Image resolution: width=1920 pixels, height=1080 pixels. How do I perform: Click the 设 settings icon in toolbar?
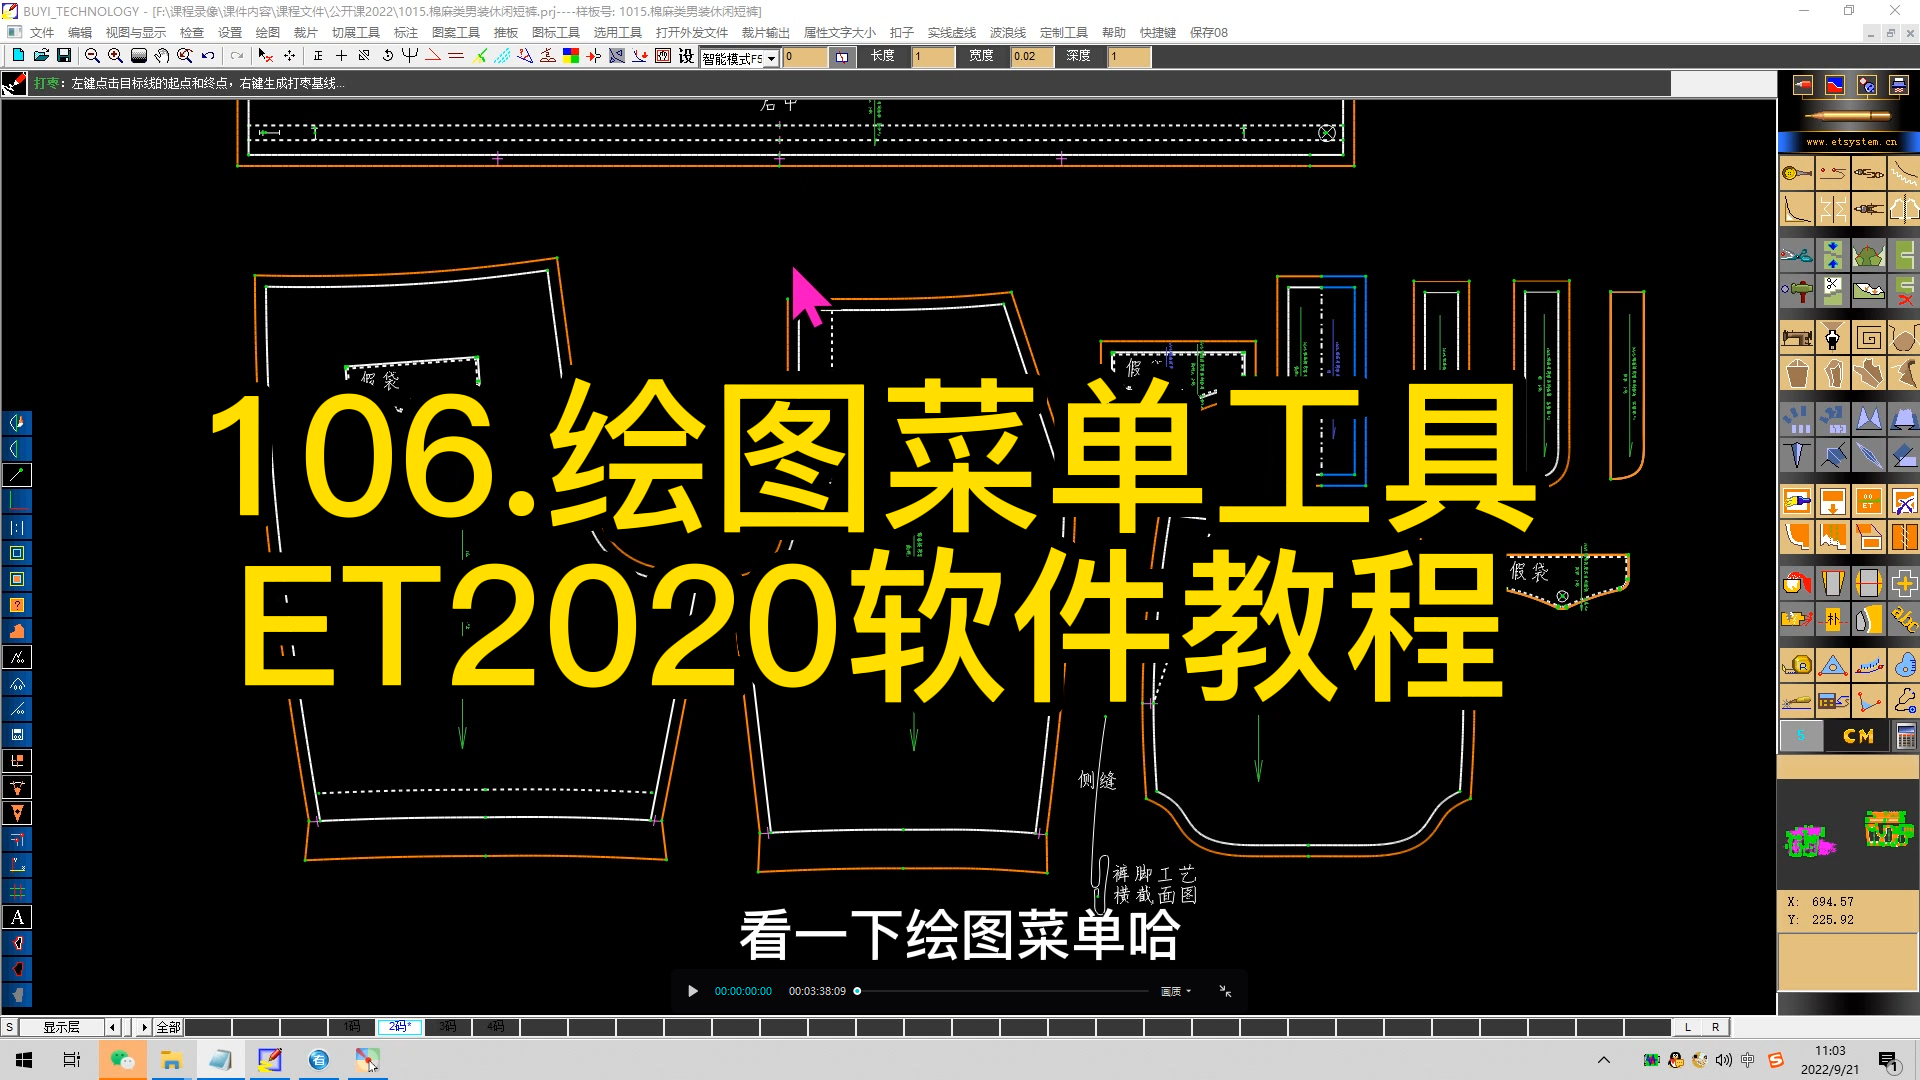tap(686, 56)
